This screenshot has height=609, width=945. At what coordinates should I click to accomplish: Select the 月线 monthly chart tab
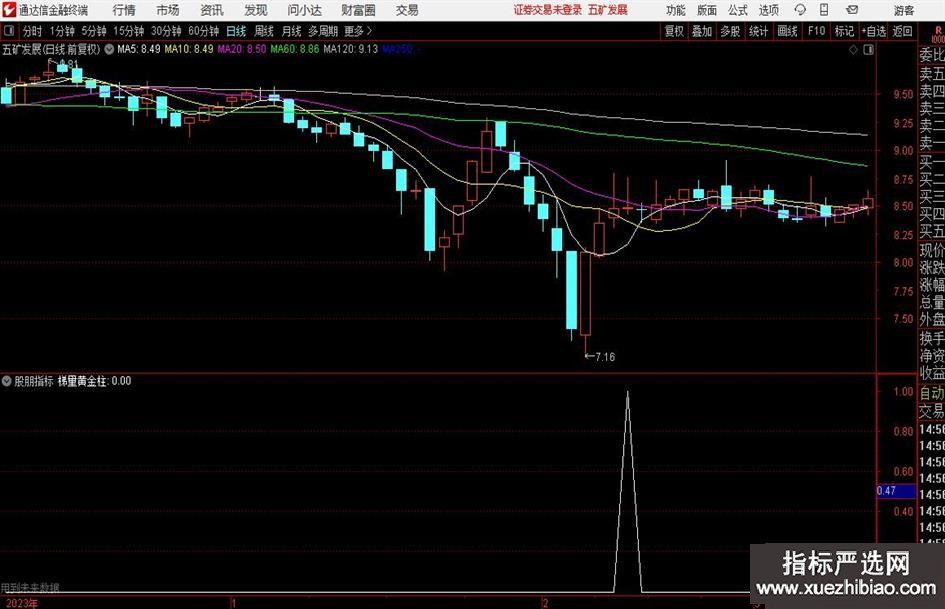click(292, 31)
